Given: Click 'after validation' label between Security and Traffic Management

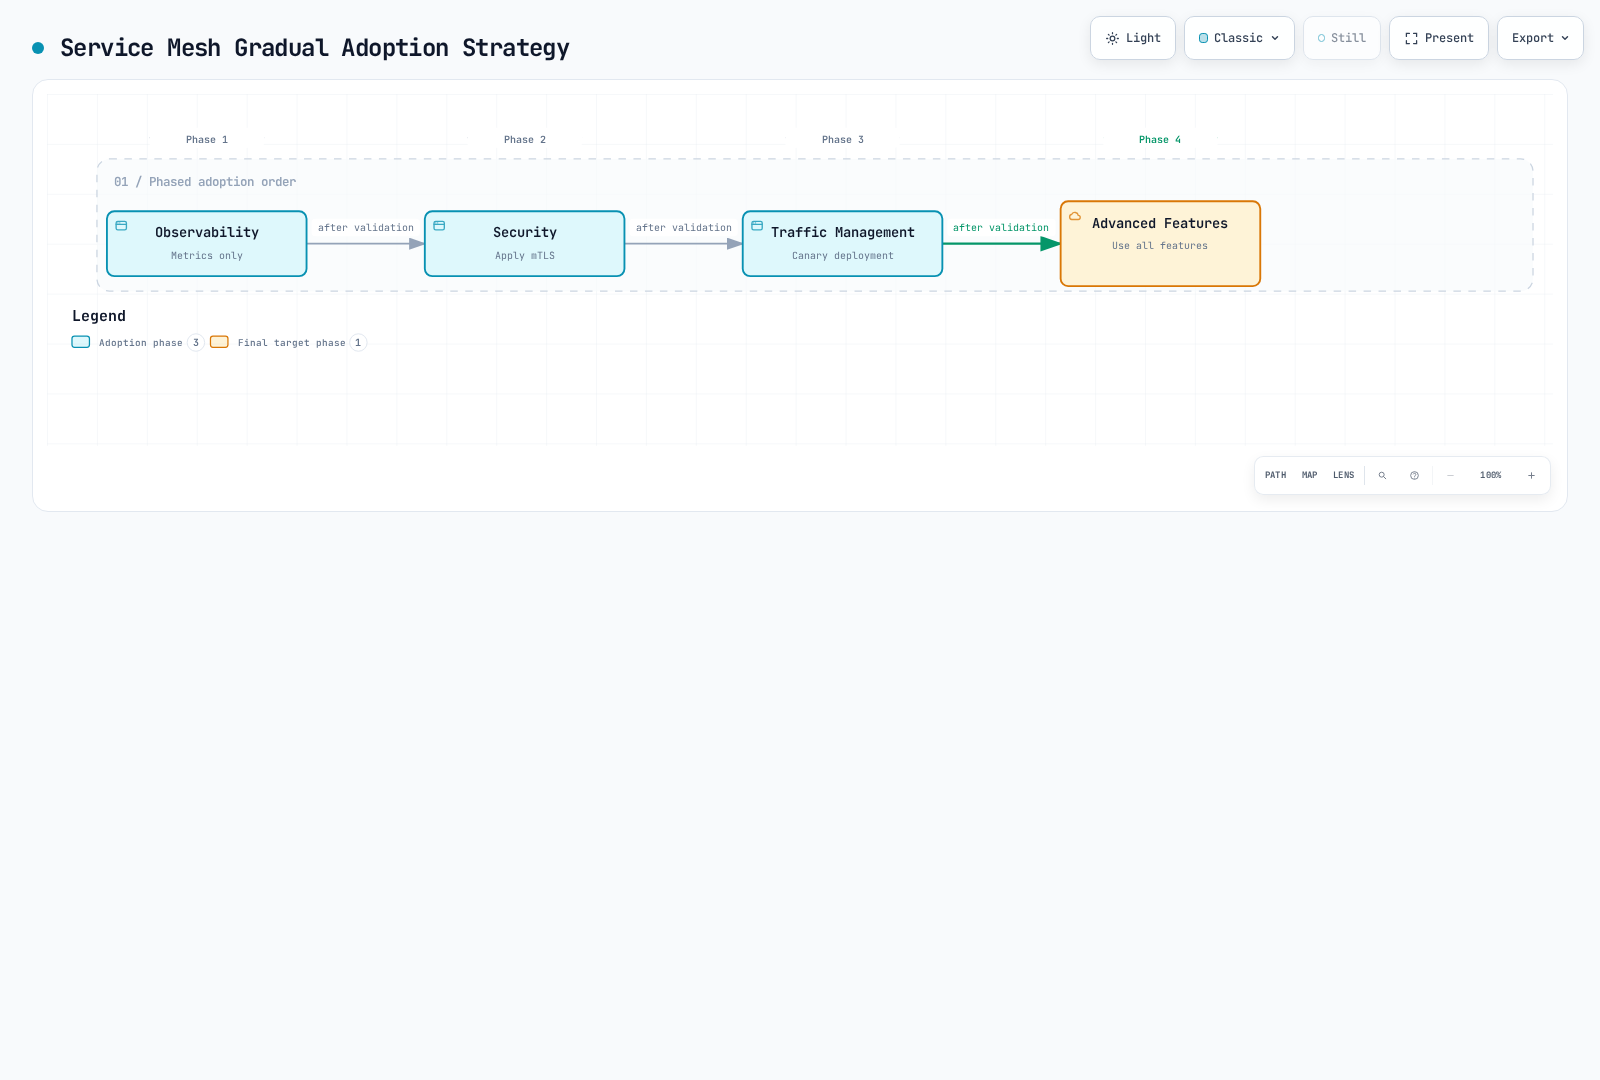Looking at the screenshot, I should click(684, 228).
